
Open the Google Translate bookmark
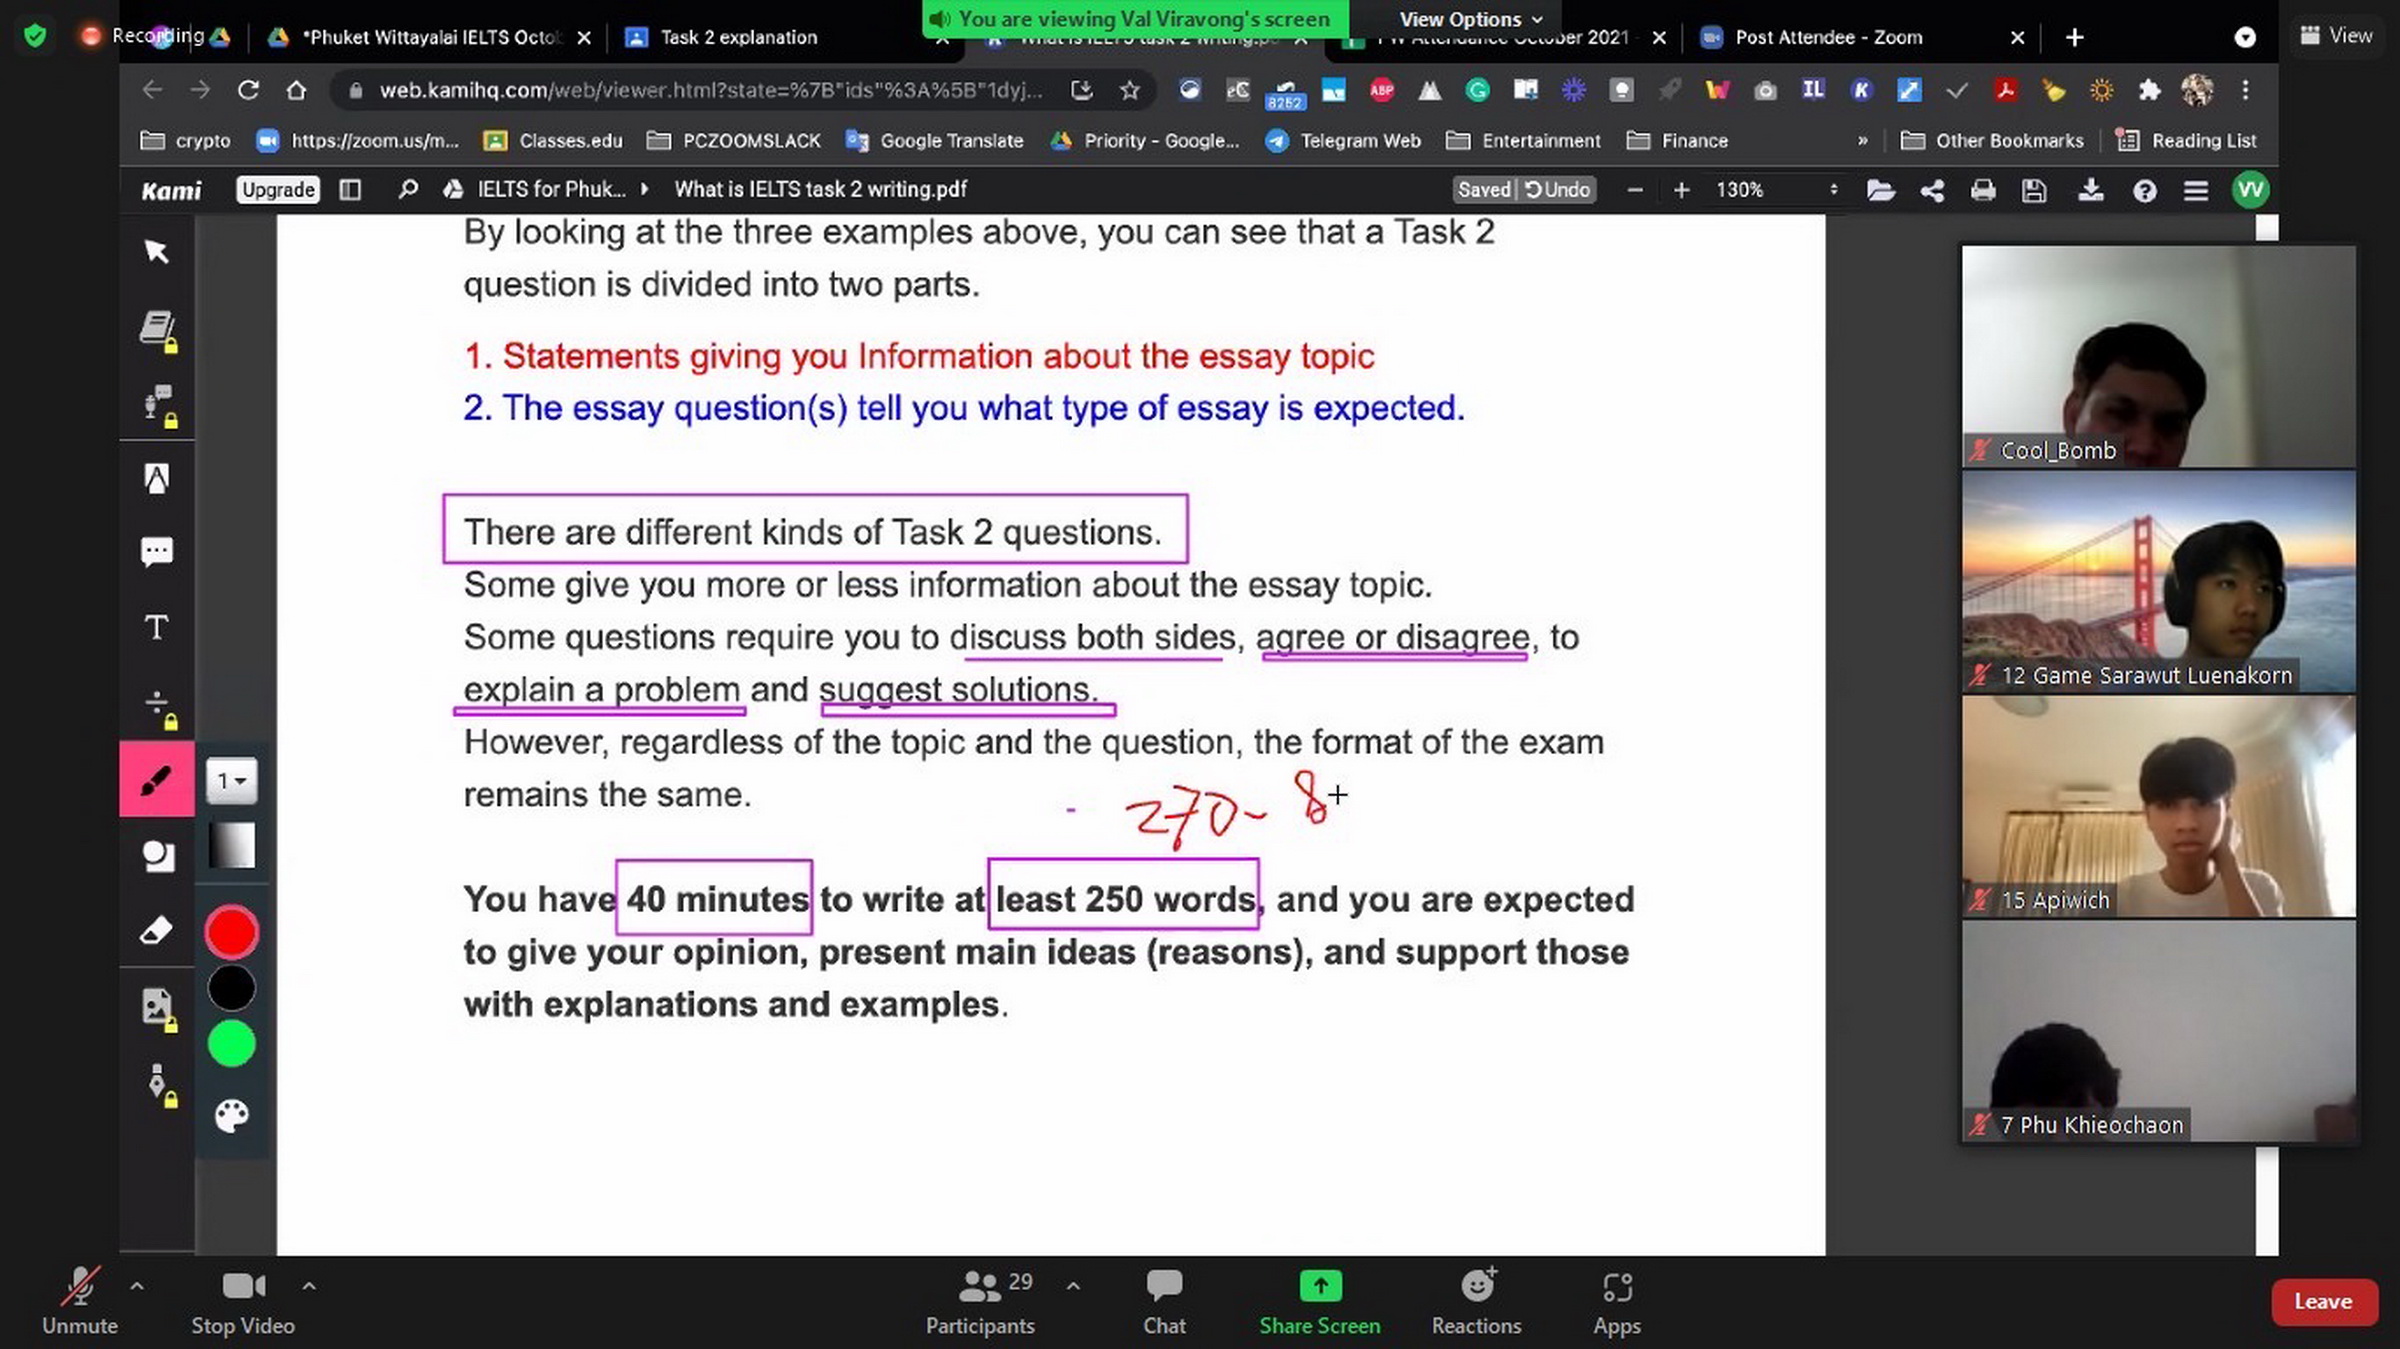pos(935,141)
